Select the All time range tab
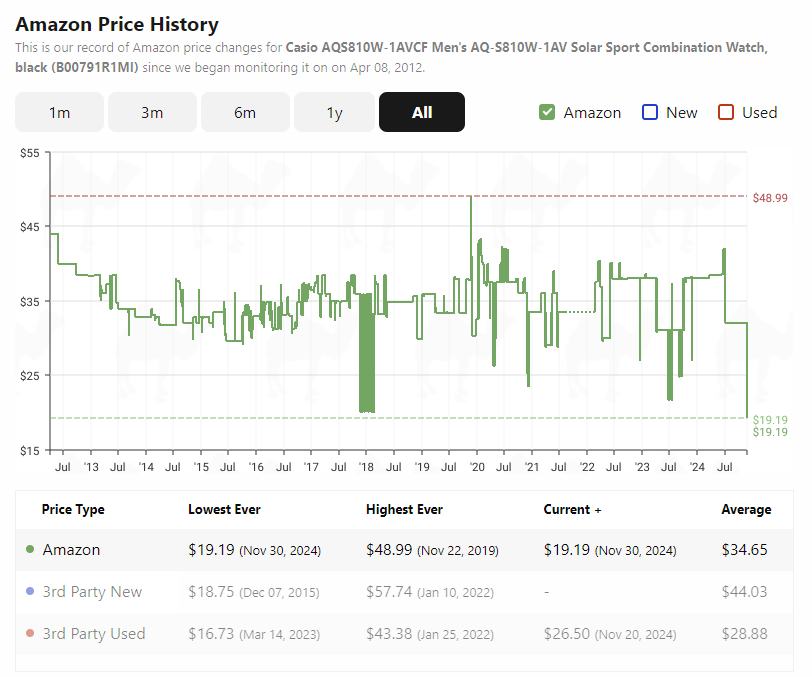 point(422,112)
